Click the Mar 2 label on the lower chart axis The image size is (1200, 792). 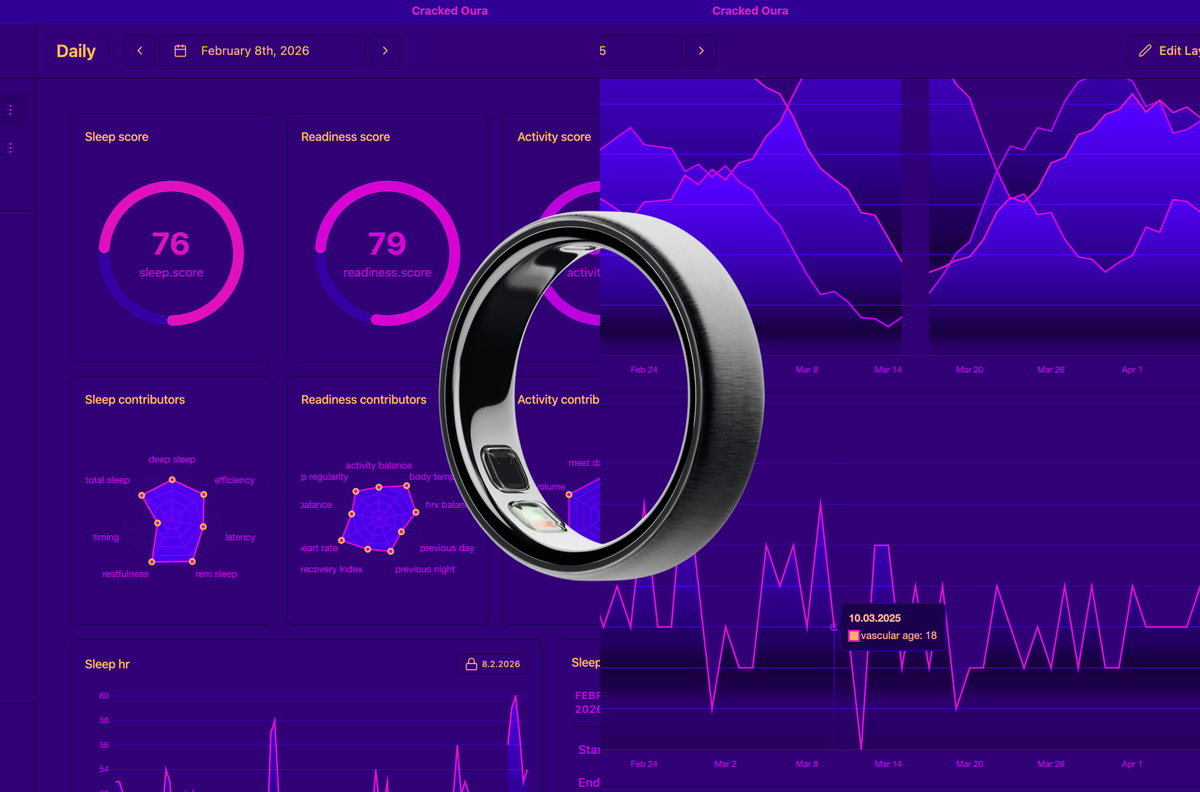tap(725, 764)
